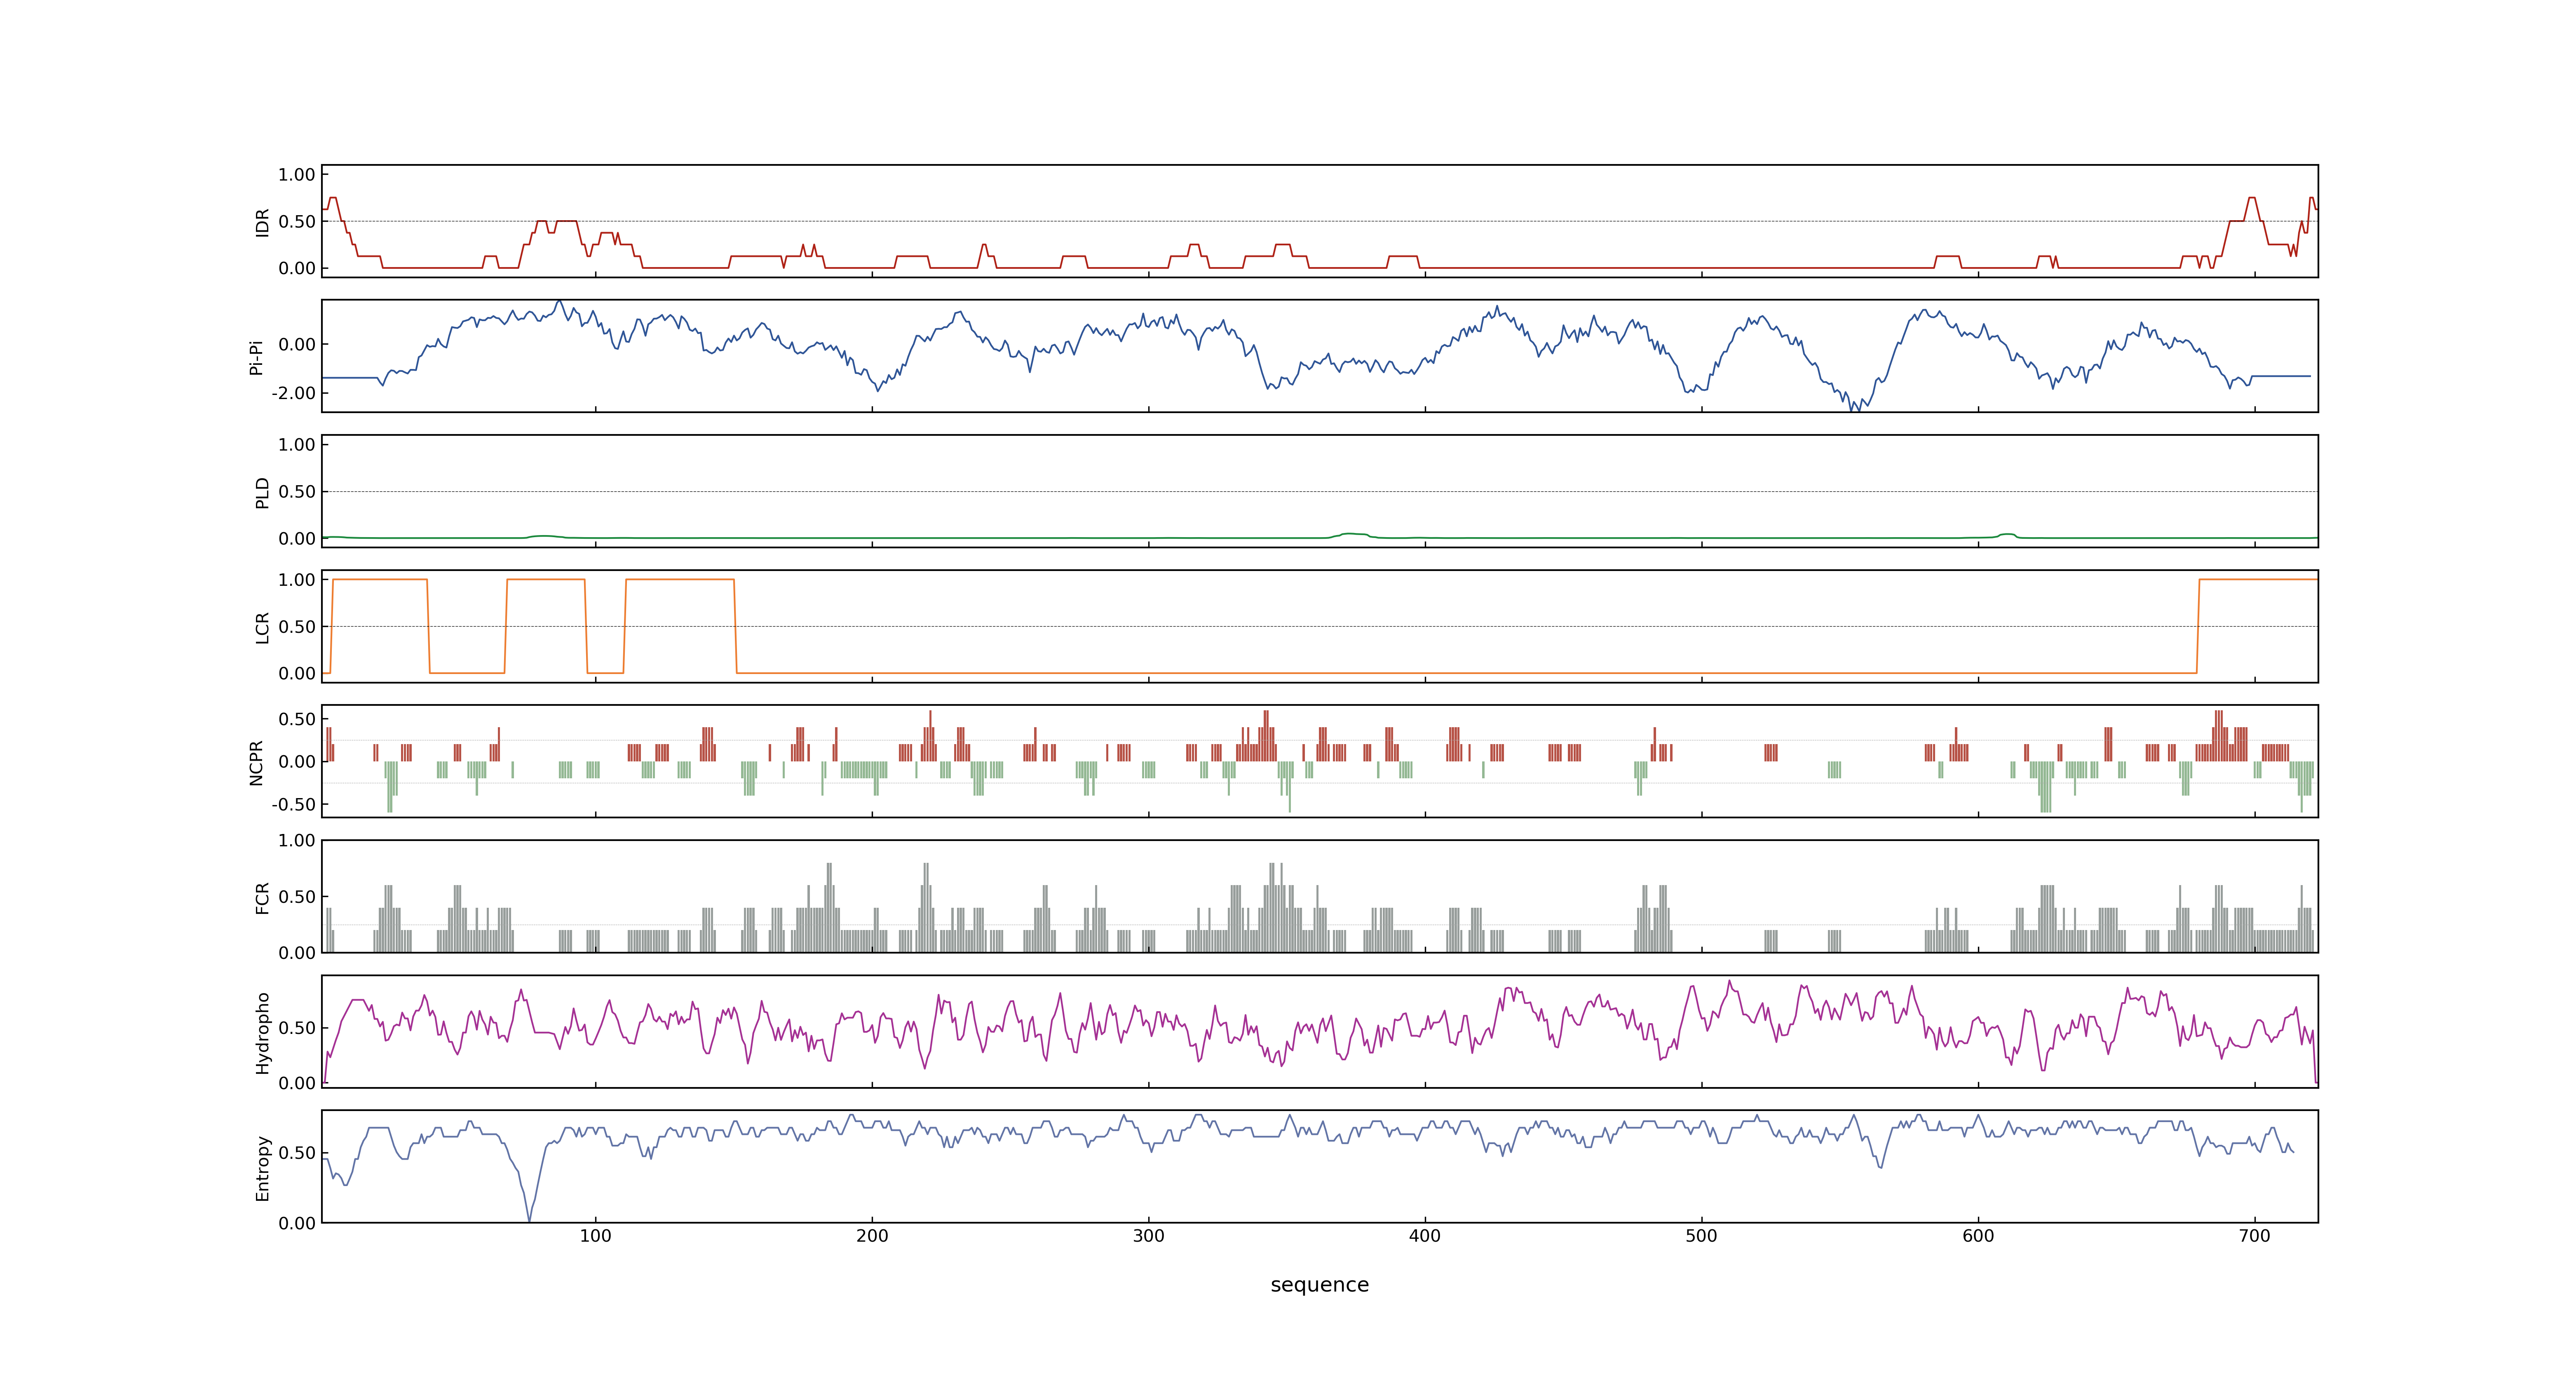Viewport: 2576px width, 1374px height.
Task: Click the LCR plateau at the sequence end
Action: pos(2258,580)
